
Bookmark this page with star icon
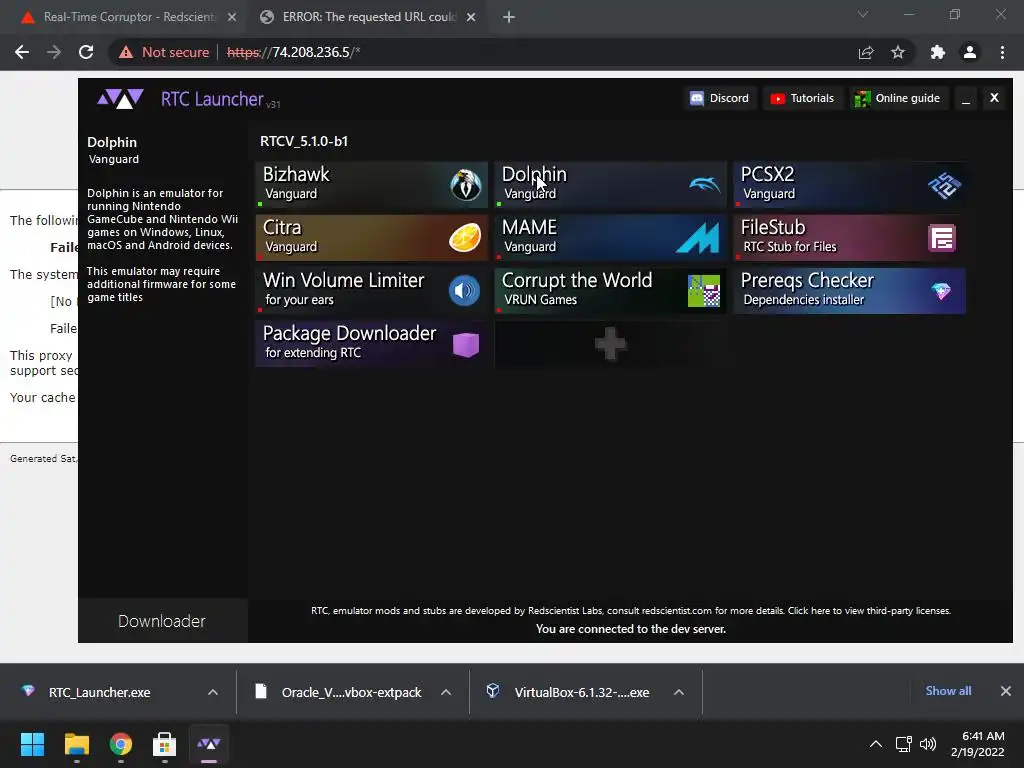[x=898, y=52]
